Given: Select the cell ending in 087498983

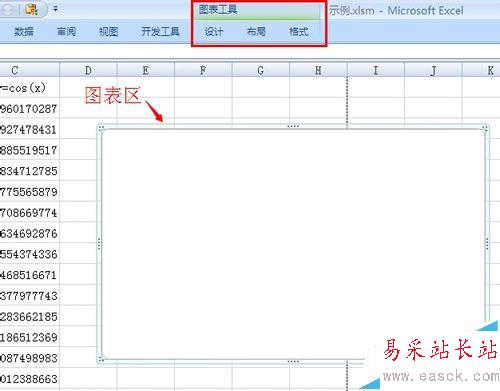Looking at the screenshot, I should pos(29,358).
